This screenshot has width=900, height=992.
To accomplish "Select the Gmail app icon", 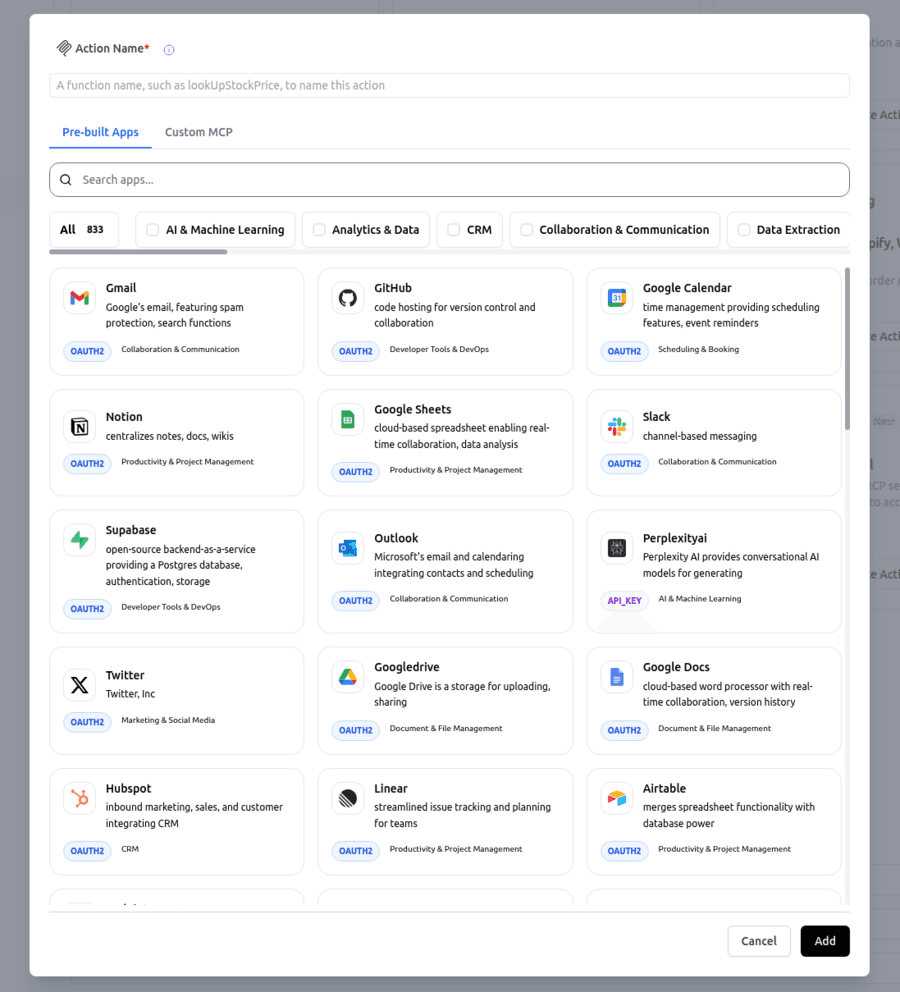I will [80, 297].
